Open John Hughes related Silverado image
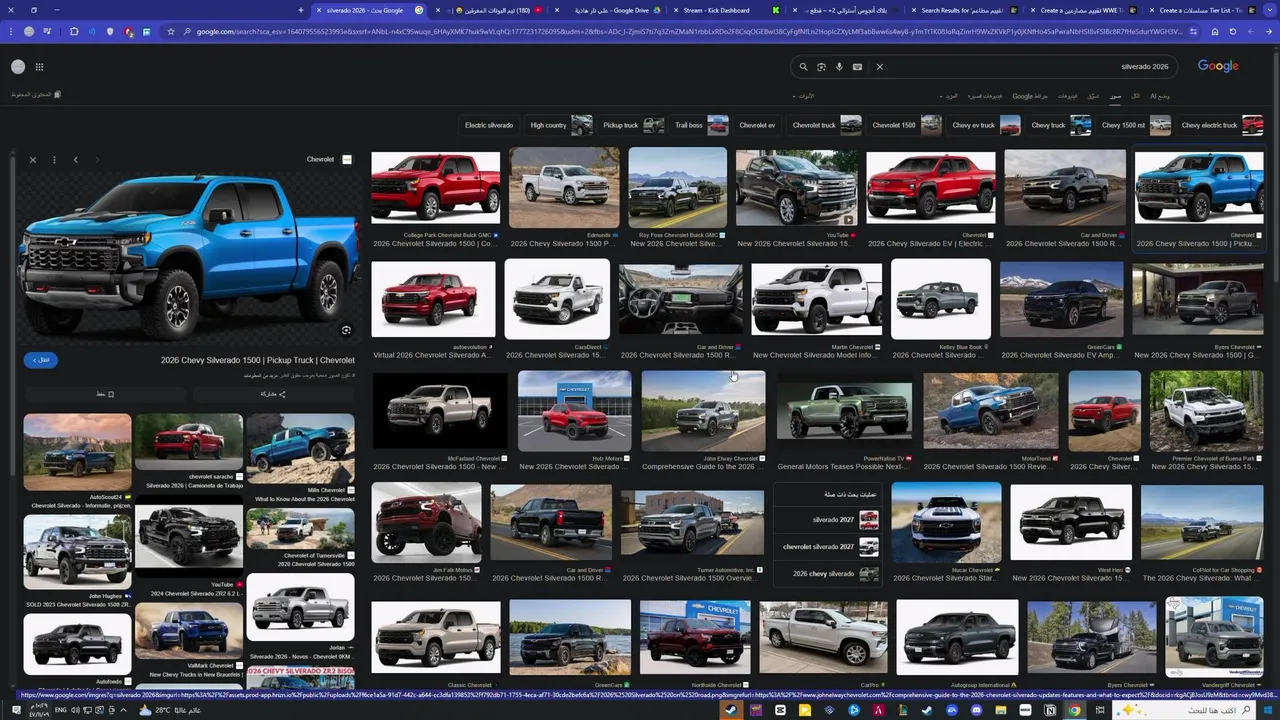Screen dimensions: 1280x720 point(77,553)
